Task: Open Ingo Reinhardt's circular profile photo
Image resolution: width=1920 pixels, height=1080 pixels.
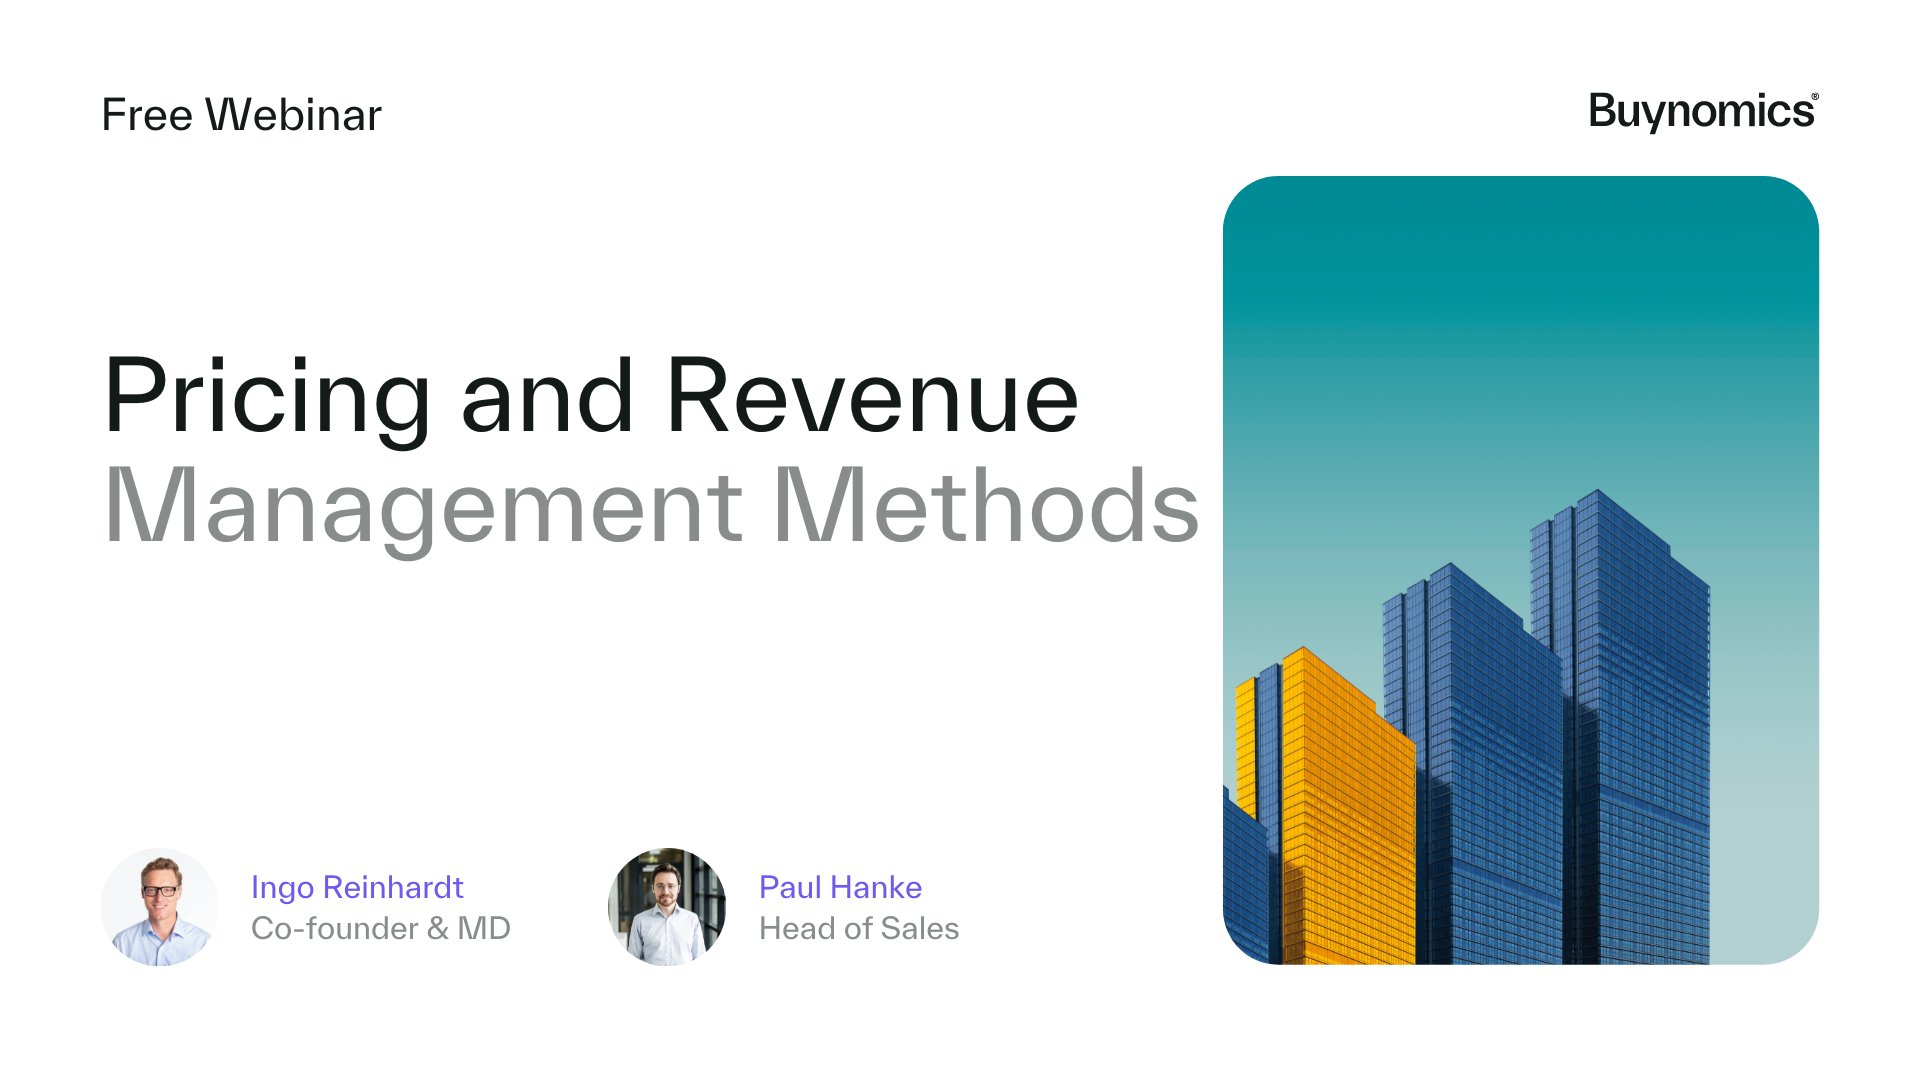Action: pos(160,907)
